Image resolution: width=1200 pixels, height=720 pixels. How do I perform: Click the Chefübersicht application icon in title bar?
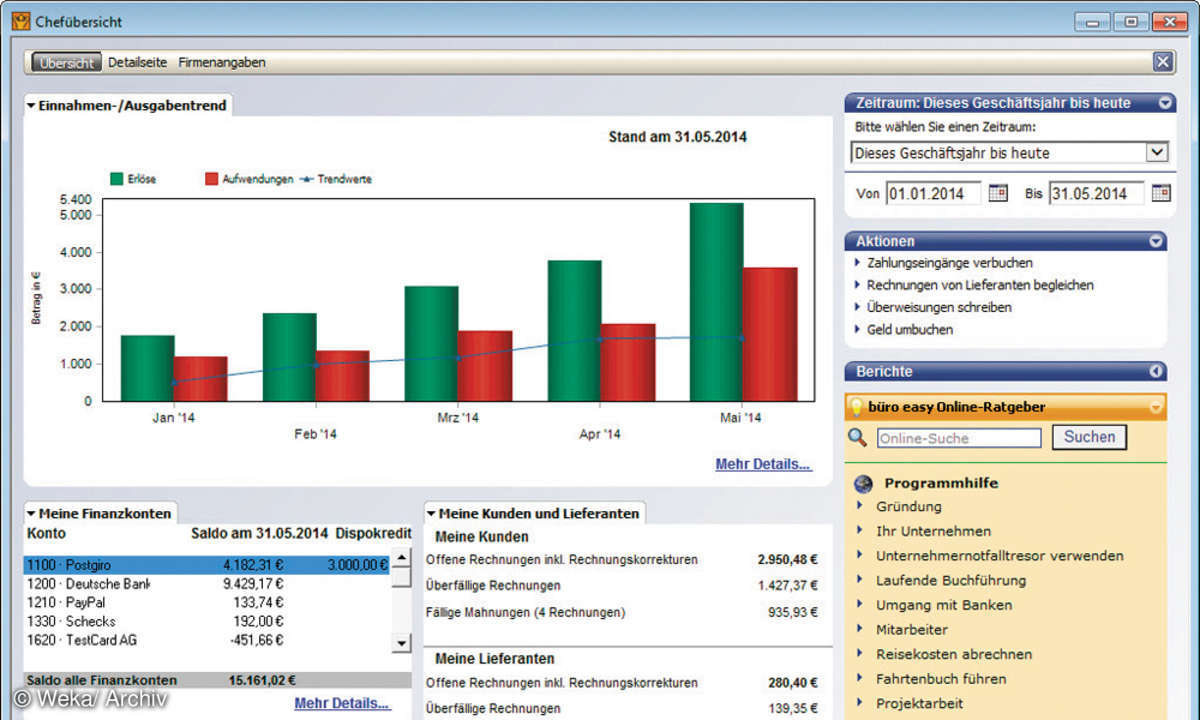click(20, 21)
